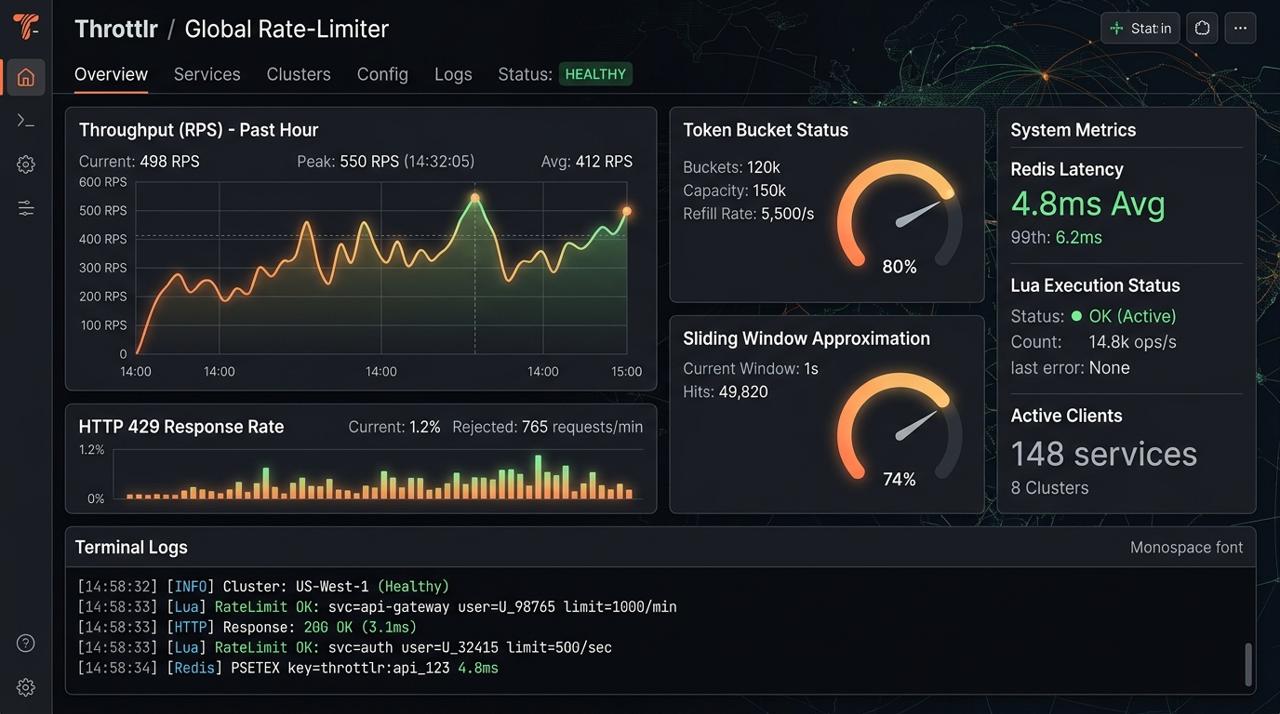Screen dimensions: 1280x714
Task: Click '14.8k ops/s' count value
Action: coord(1132,342)
